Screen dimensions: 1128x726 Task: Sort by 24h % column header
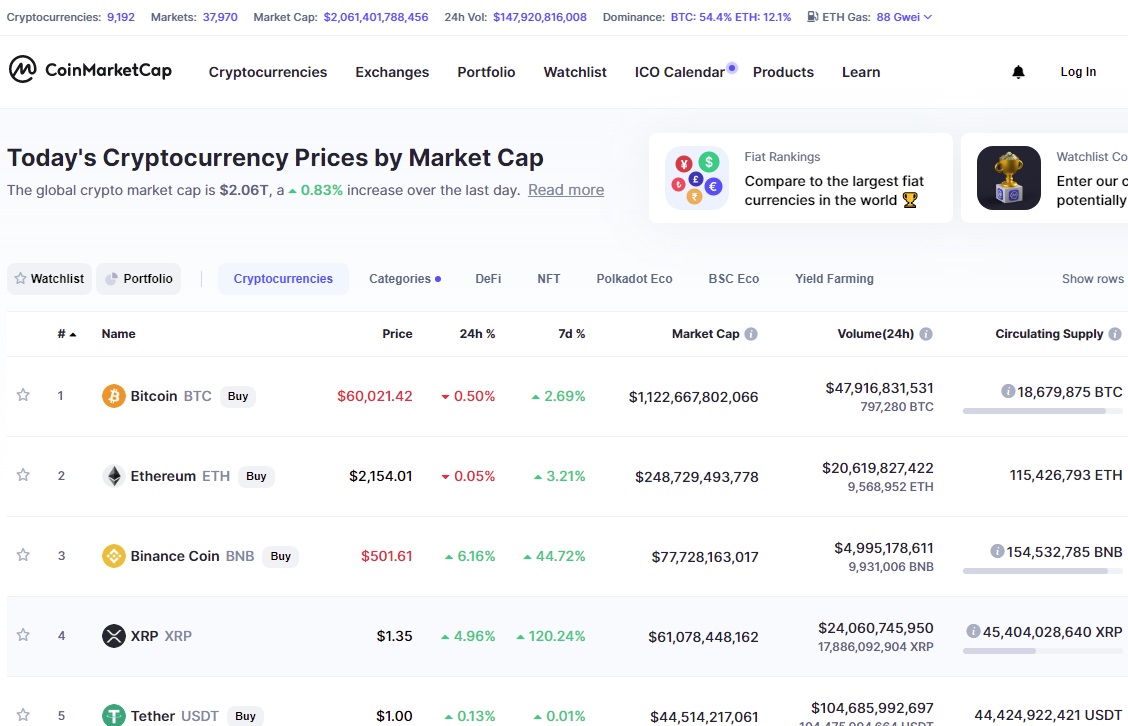[x=477, y=334]
